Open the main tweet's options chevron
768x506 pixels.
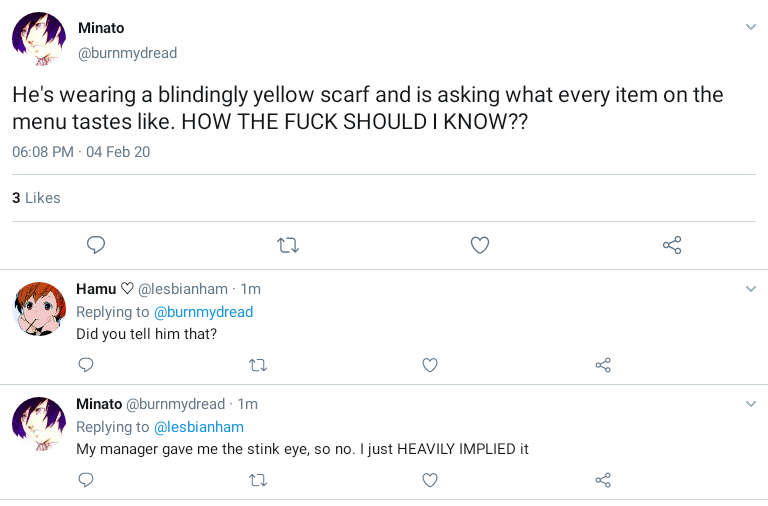coord(751,27)
